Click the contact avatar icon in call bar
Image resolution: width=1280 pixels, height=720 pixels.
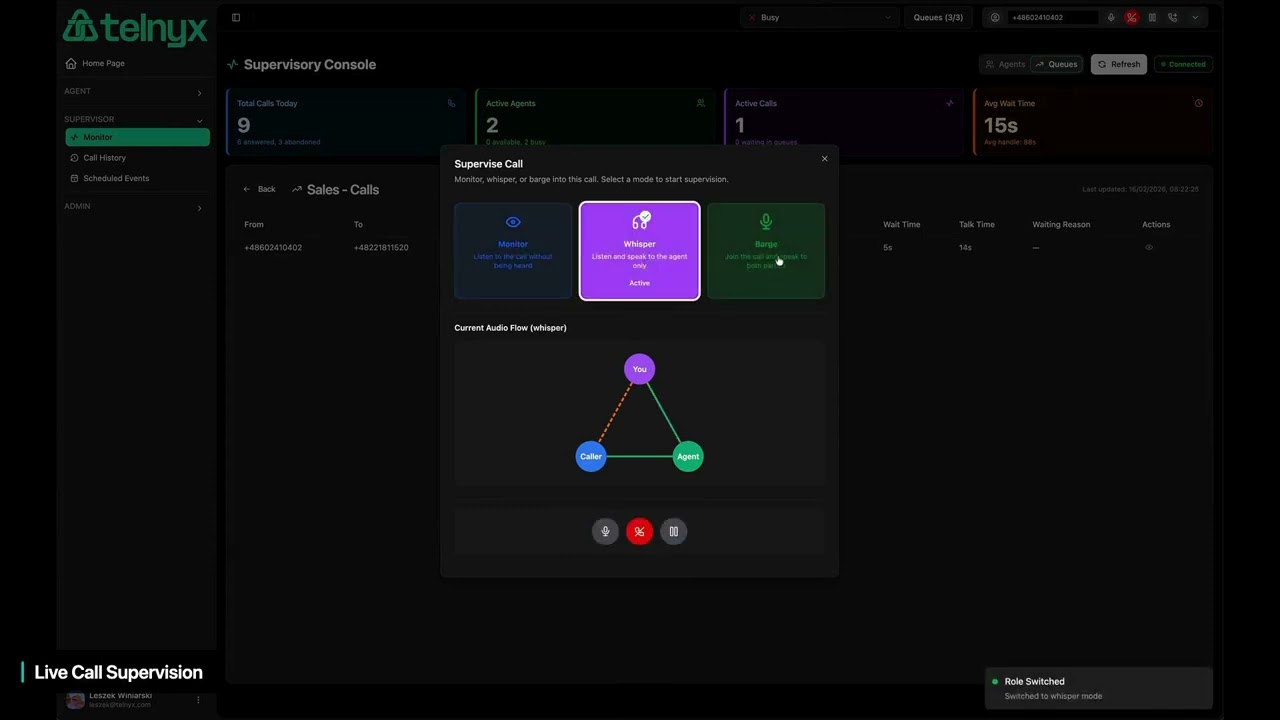995,17
